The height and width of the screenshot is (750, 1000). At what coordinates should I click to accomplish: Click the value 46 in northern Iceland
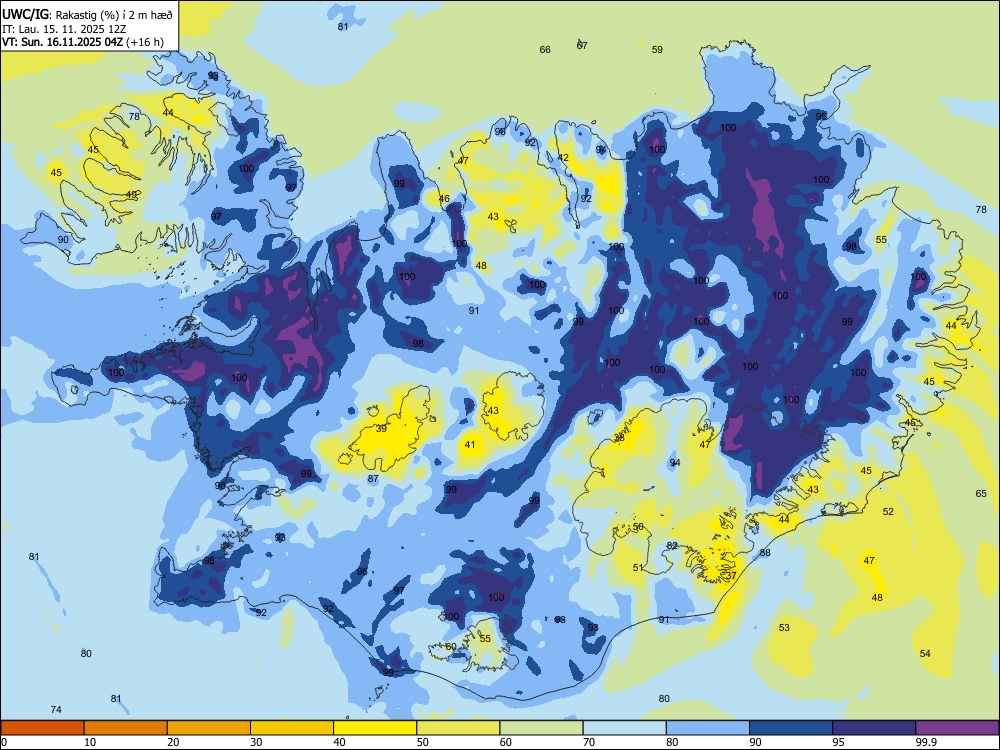(444, 198)
